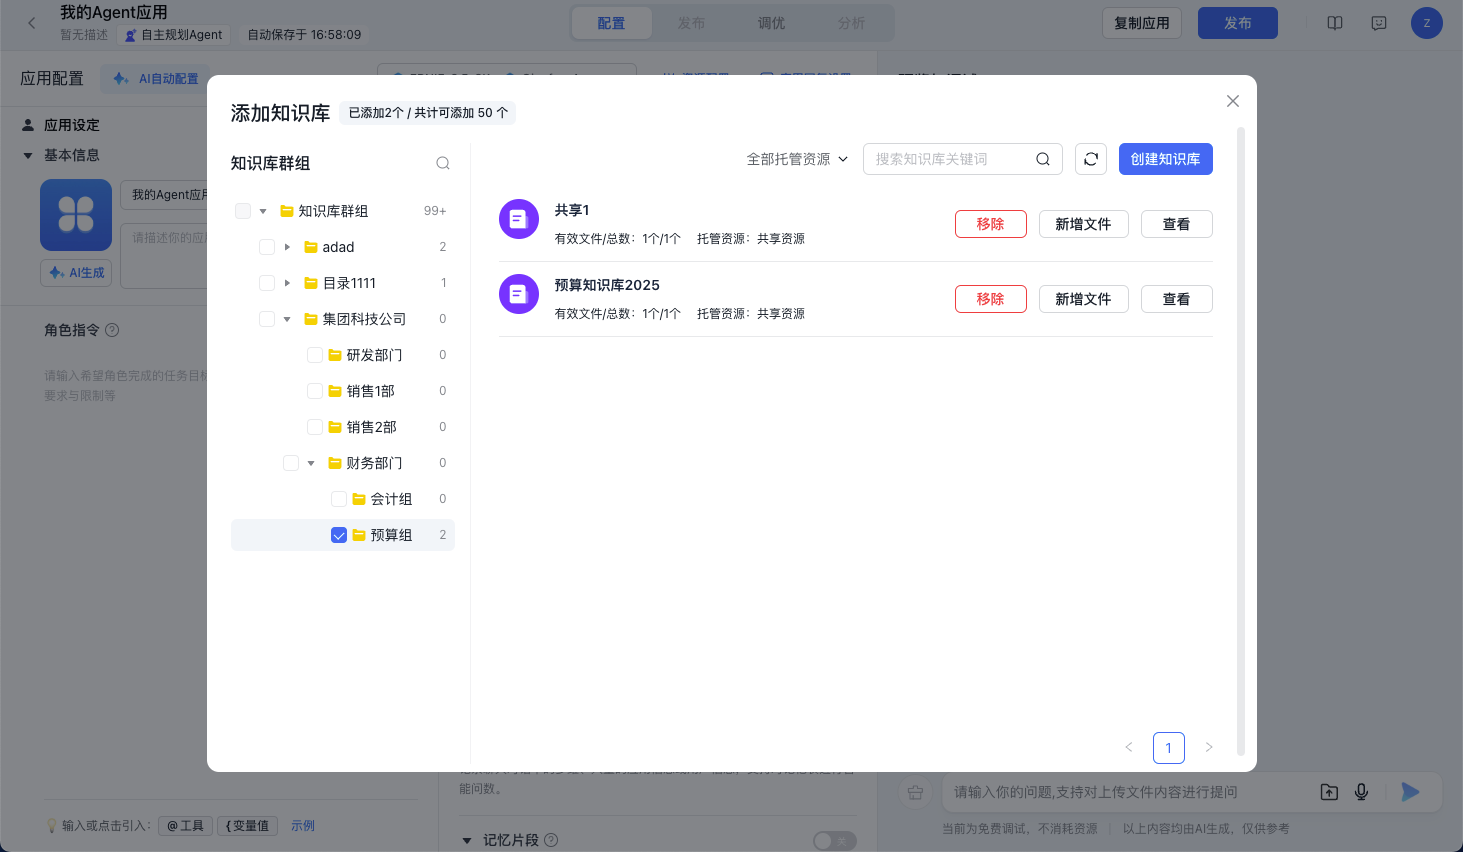Remove the 共享1 knowledge base
Screen dimensions: 1463x852
(991, 224)
